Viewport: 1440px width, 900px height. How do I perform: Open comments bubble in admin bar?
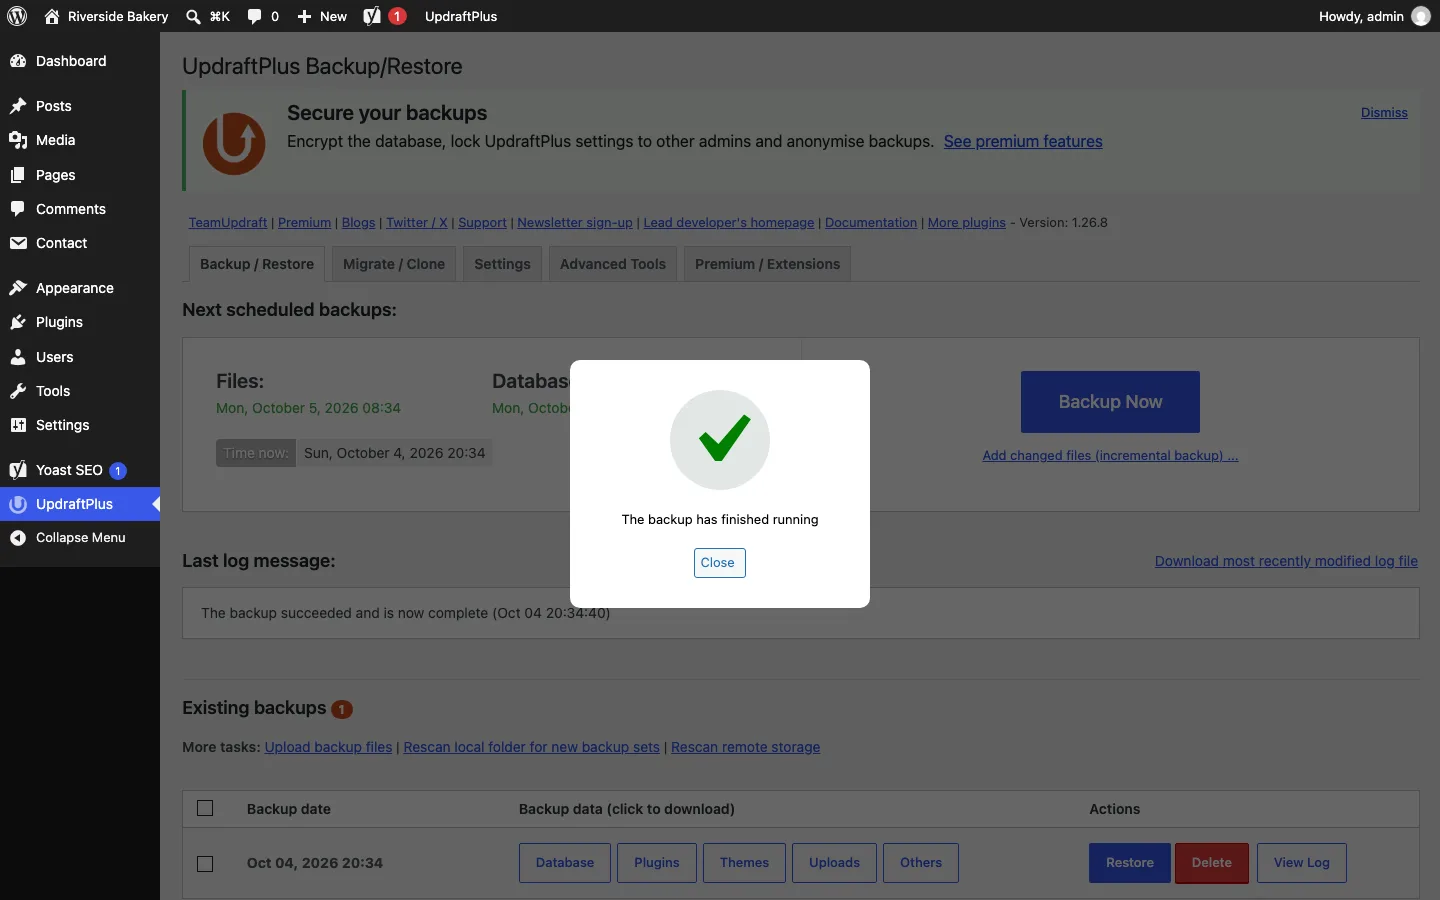tap(255, 16)
